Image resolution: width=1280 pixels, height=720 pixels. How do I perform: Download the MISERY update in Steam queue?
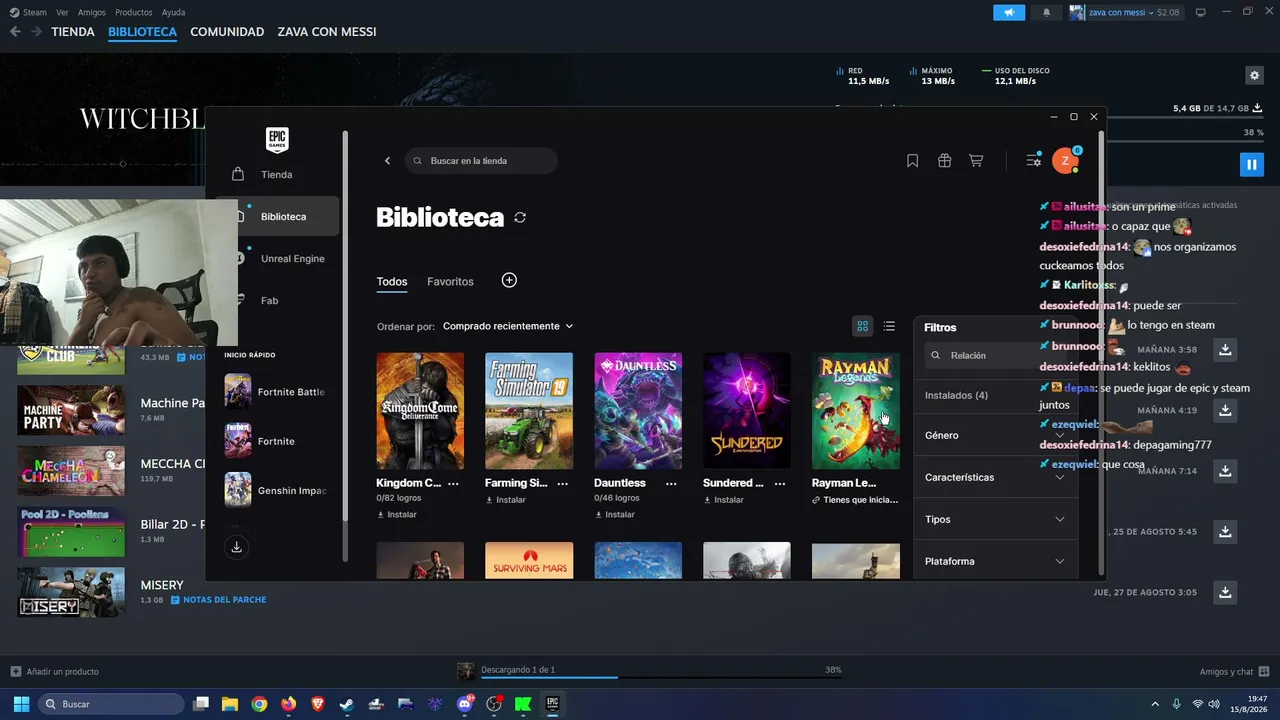(1225, 592)
